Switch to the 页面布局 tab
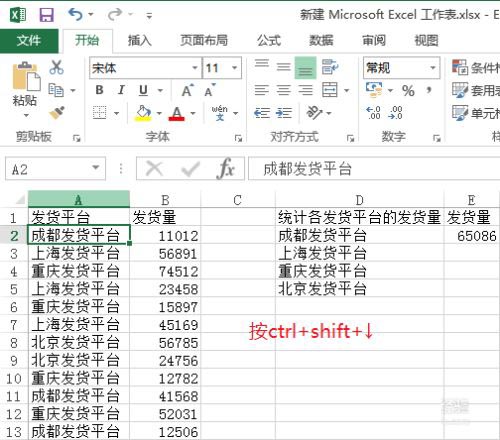The width and height of the screenshot is (500, 440). coord(204,40)
